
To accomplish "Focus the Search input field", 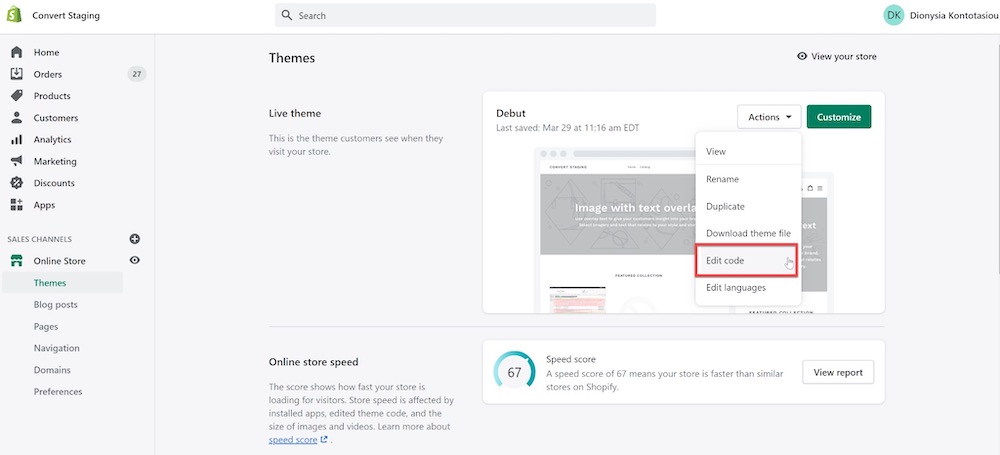I will [x=466, y=15].
